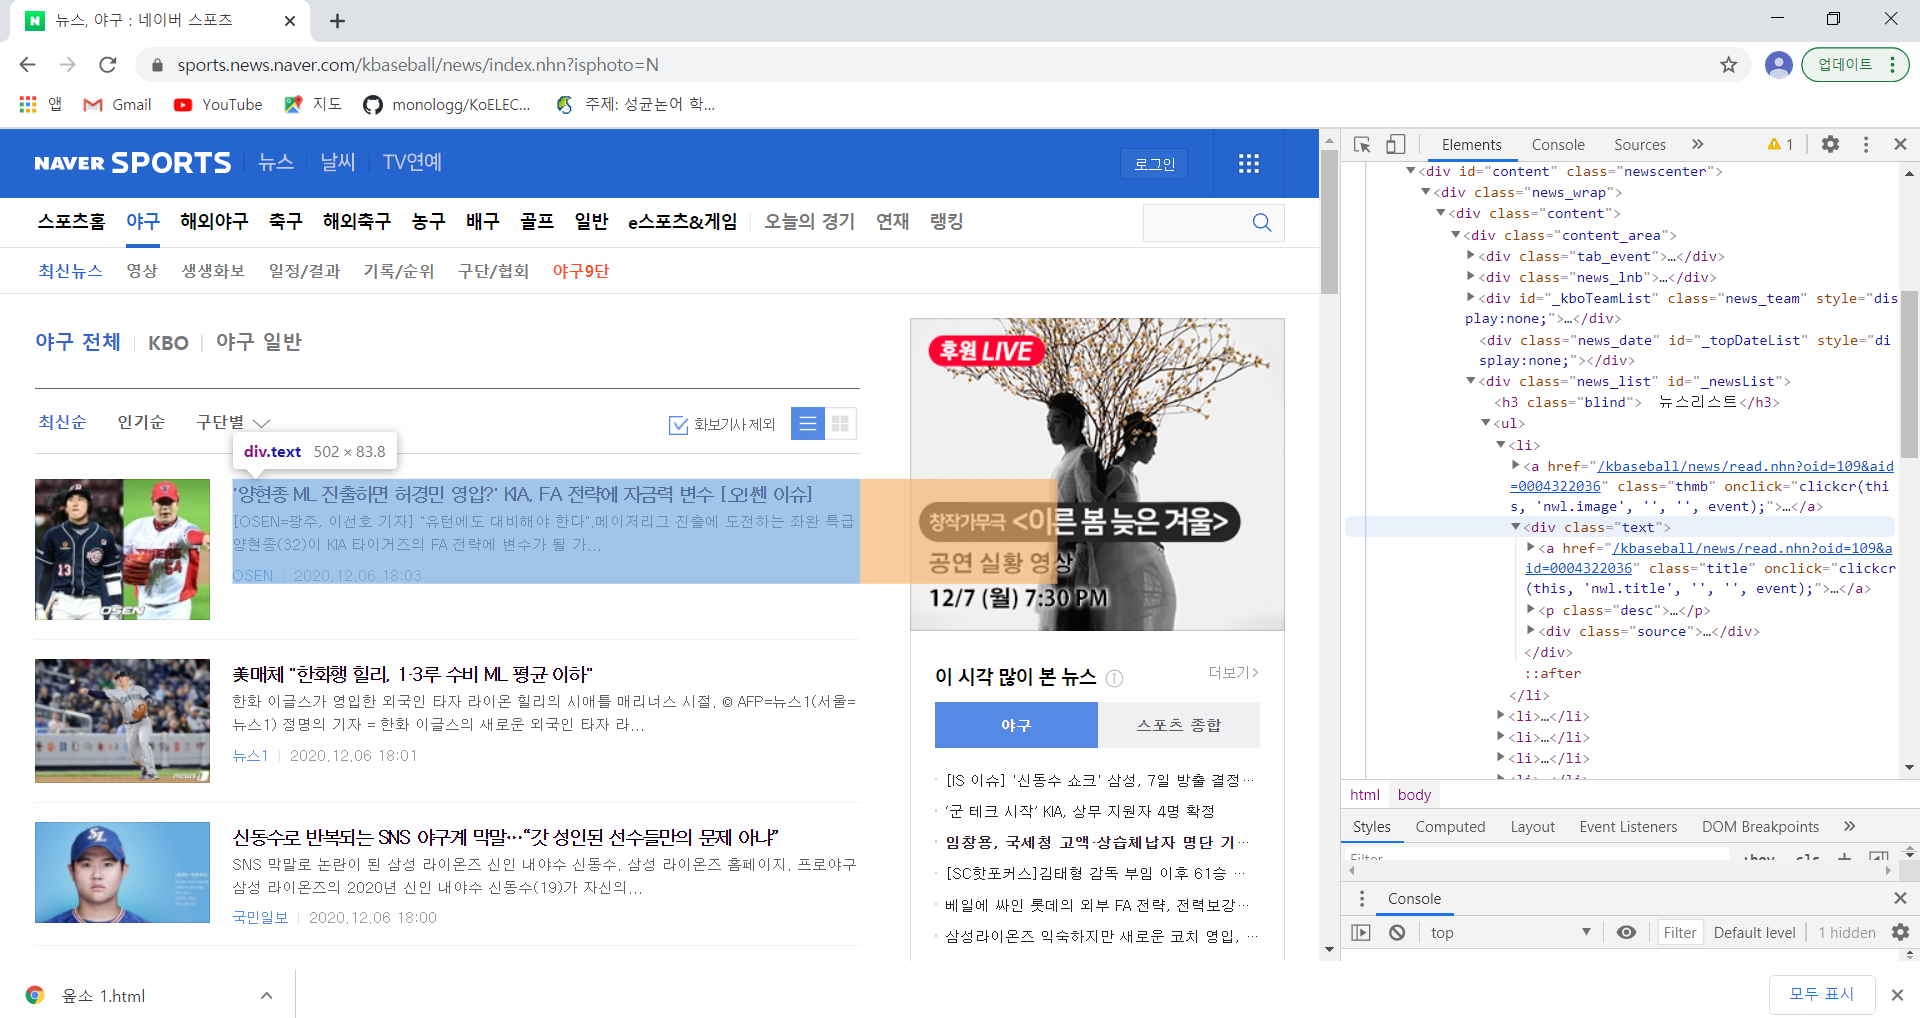The image size is (1920, 1018).
Task: Expand p class desc node
Action: tap(1531, 610)
